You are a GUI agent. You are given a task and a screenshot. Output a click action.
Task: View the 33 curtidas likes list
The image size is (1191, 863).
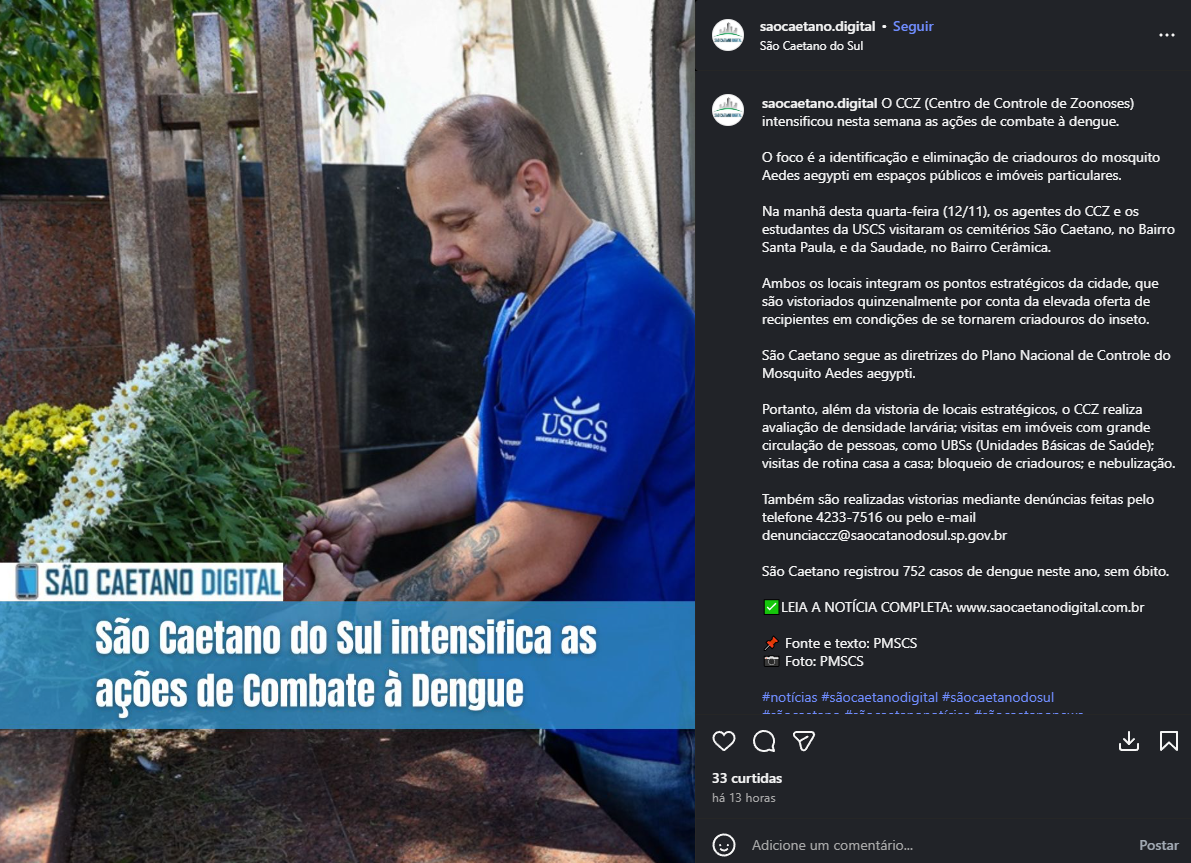click(x=747, y=778)
